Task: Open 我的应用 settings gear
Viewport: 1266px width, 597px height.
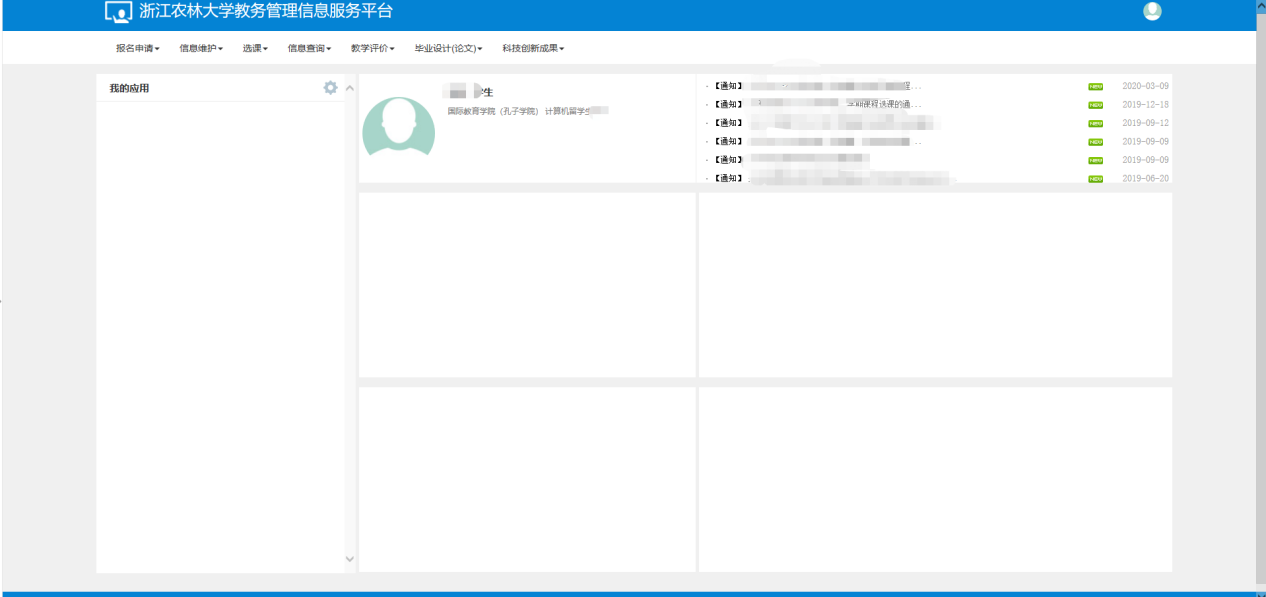Action: [x=330, y=88]
